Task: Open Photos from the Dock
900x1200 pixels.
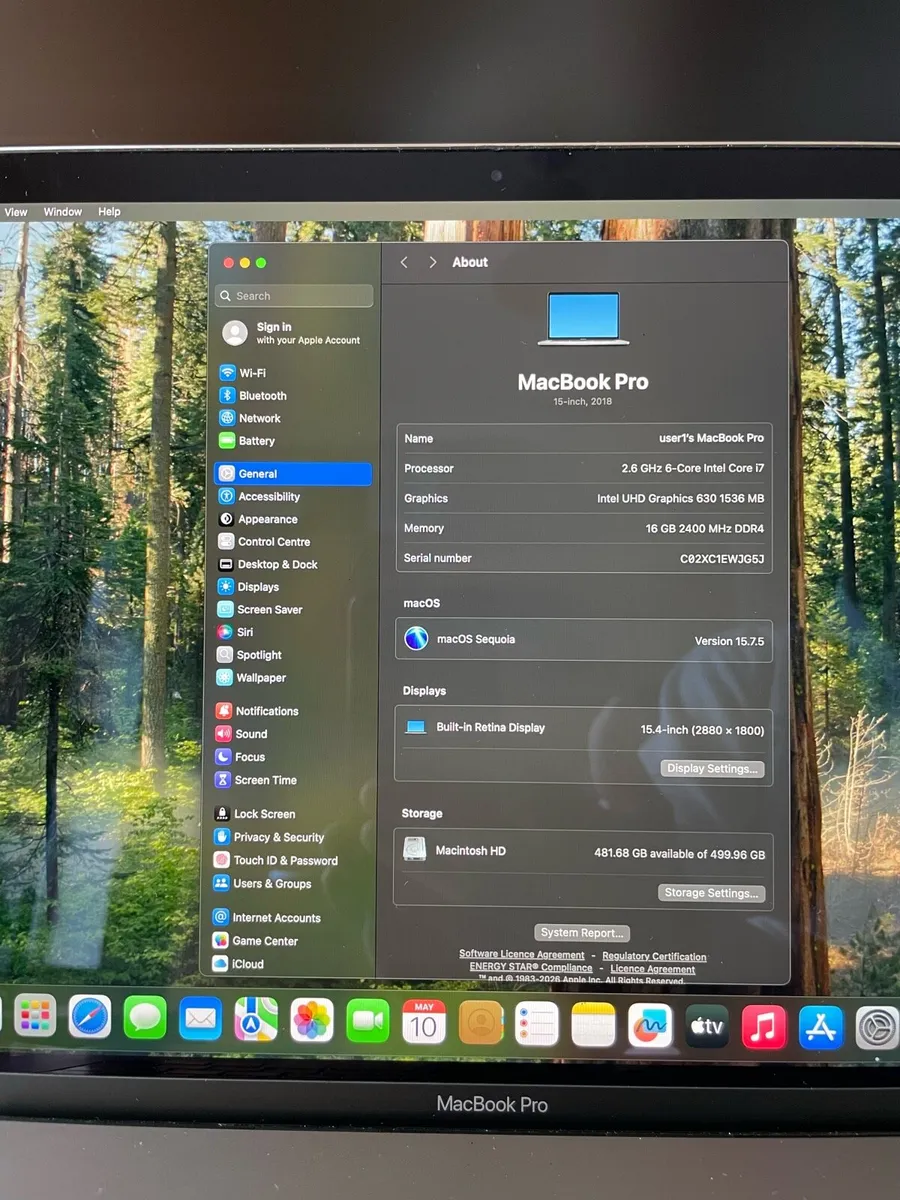Action: pyautogui.click(x=312, y=1021)
